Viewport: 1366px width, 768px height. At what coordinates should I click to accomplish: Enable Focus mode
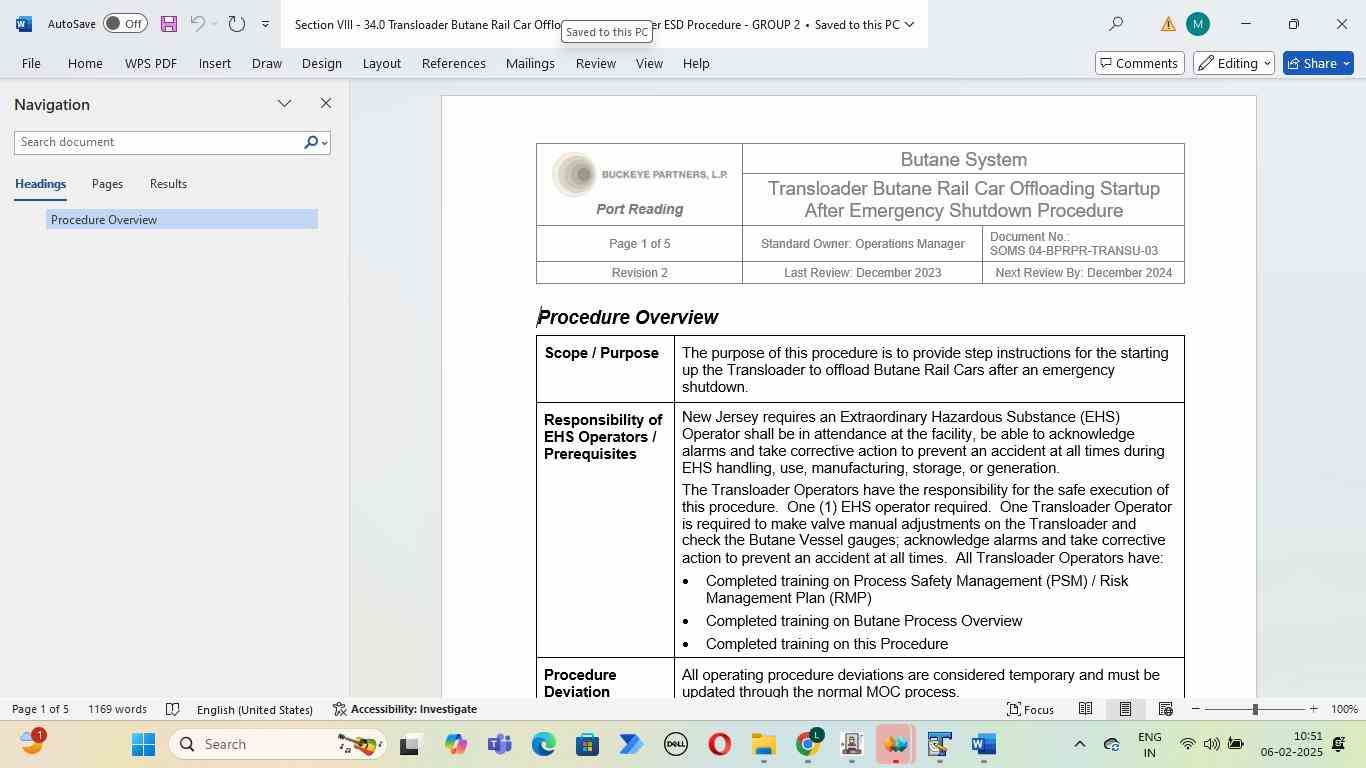coord(1030,709)
